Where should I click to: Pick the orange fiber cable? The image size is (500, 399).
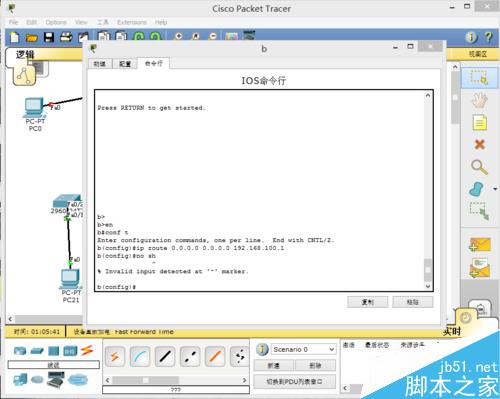(x=215, y=356)
